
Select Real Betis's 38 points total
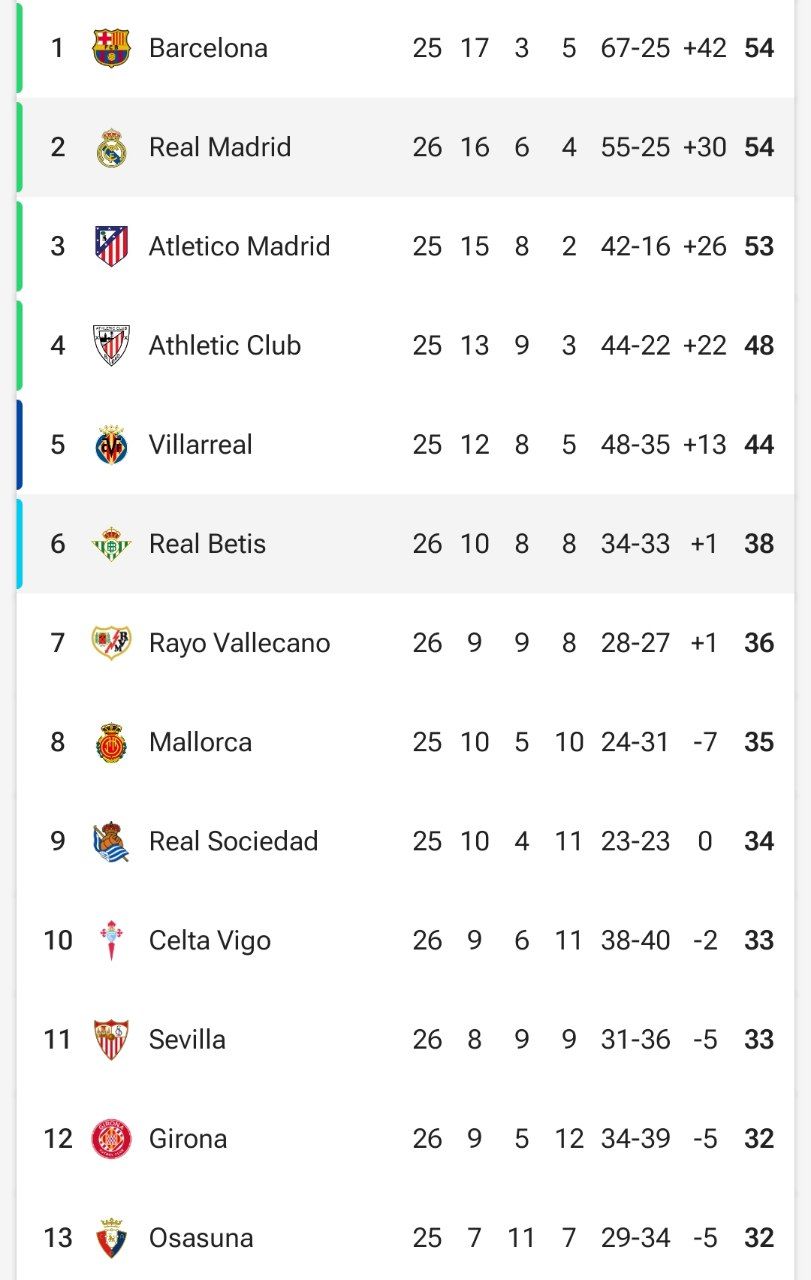[x=759, y=543]
